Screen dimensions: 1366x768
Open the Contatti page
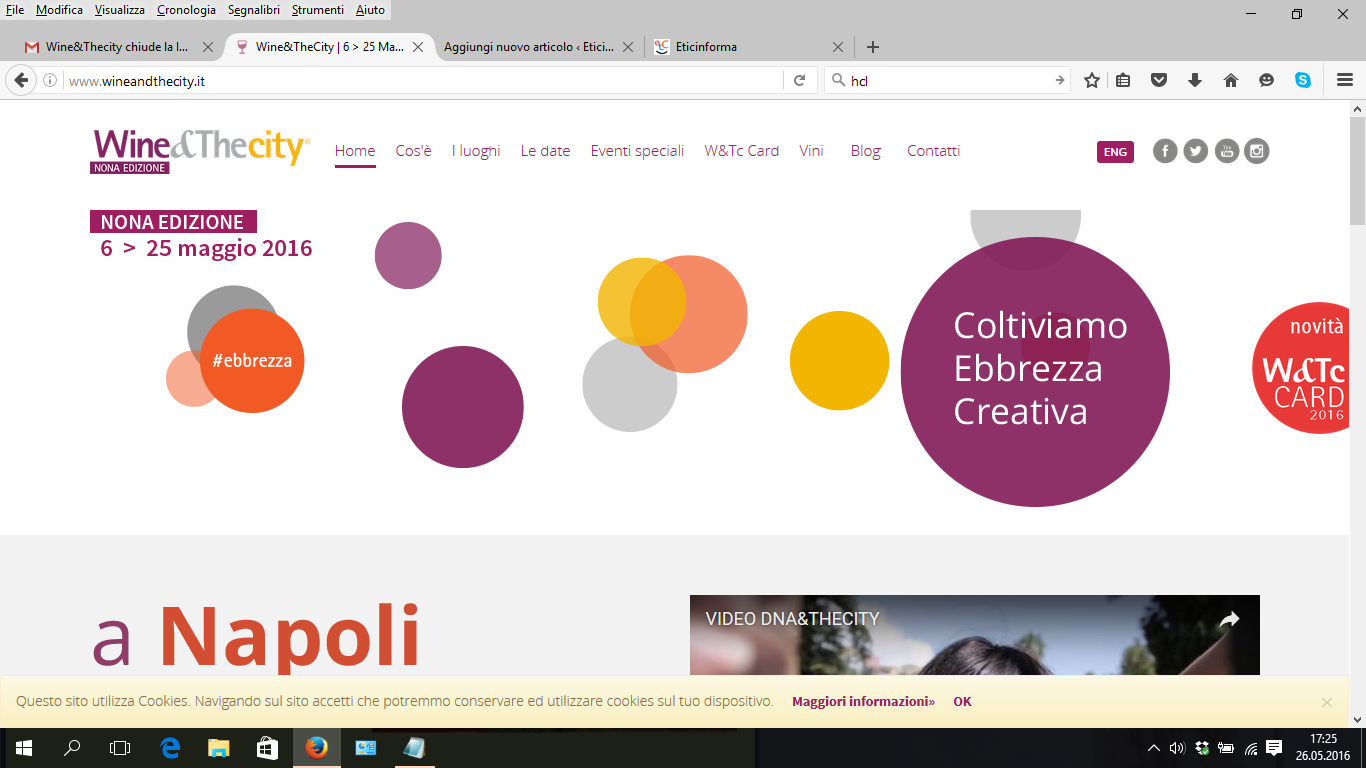pyautogui.click(x=933, y=151)
